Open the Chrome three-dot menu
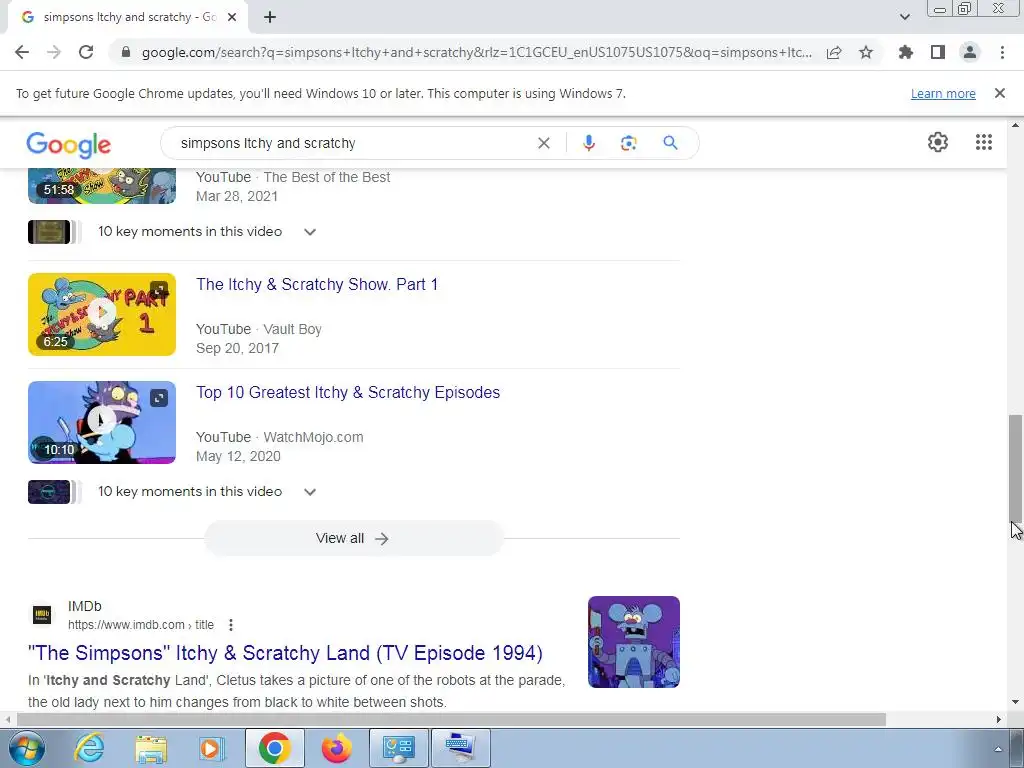Image resolution: width=1024 pixels, height=768 pixels. pyautogui.click(x=1002, y=52)
